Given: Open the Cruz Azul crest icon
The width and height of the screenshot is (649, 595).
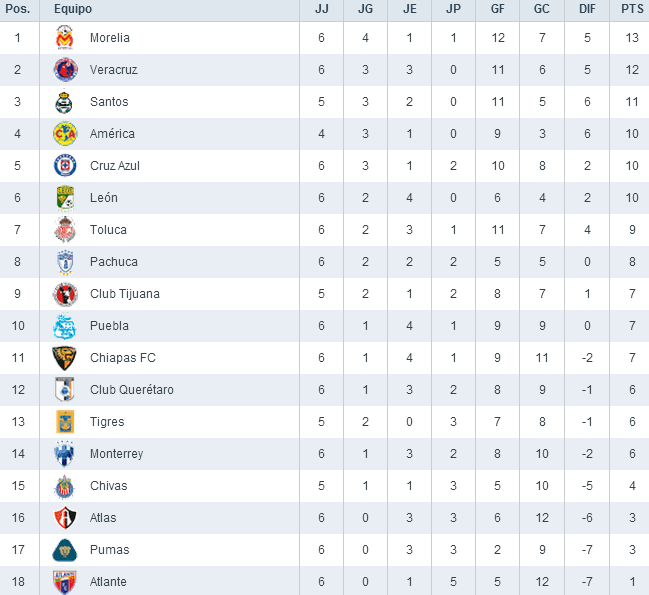Looking at the screenshot, I should (65, 166).
